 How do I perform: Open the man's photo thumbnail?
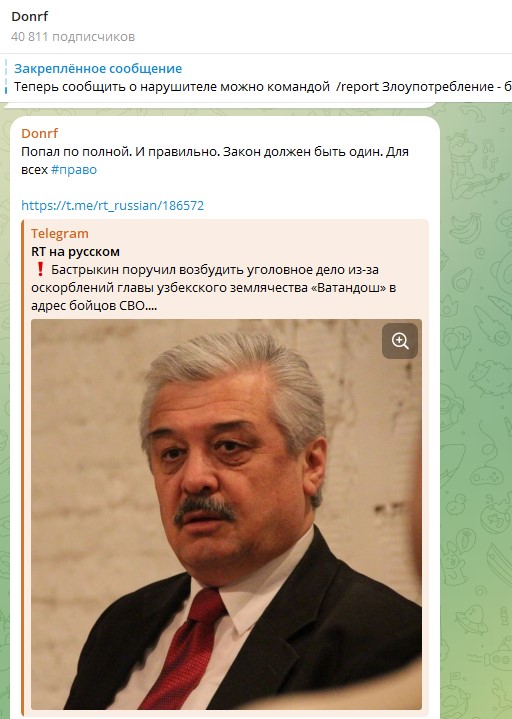[x=226, y=514]
